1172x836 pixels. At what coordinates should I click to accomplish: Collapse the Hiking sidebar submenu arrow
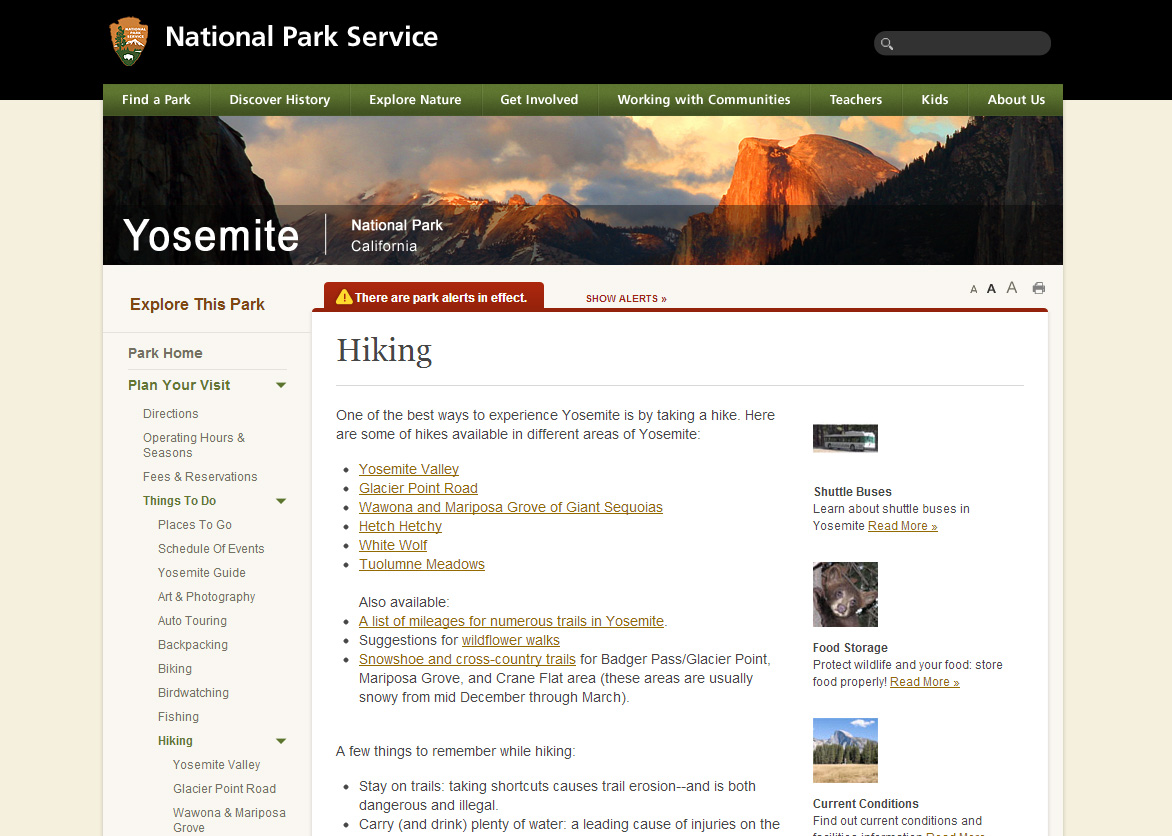tap(281, 741)
